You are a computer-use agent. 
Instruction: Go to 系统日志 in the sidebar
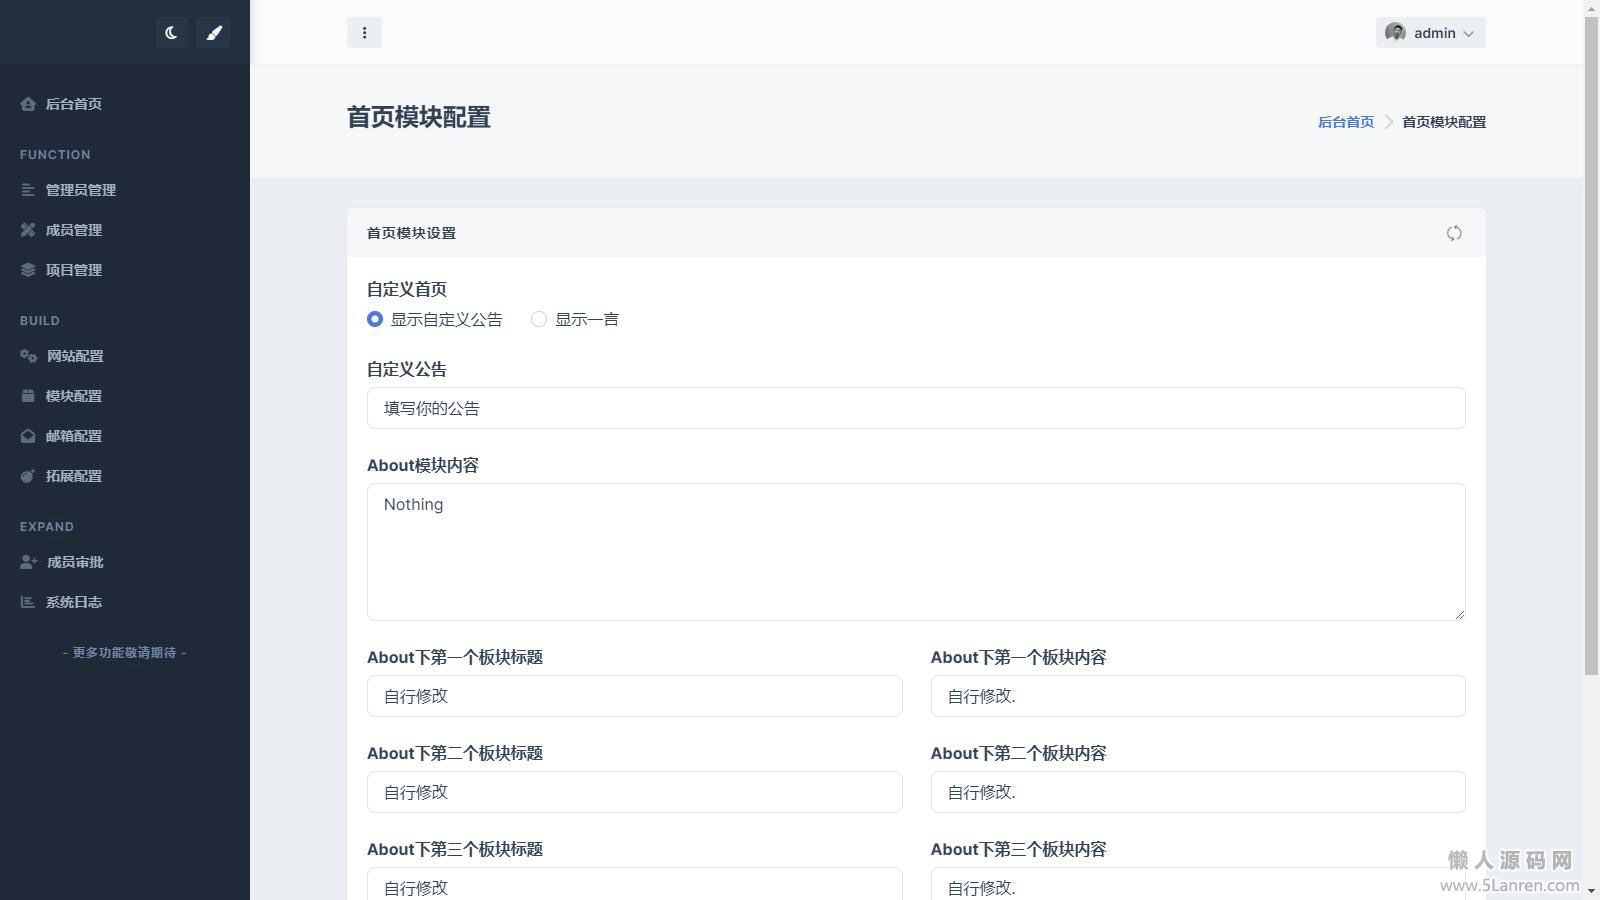(x=74, y=602)
